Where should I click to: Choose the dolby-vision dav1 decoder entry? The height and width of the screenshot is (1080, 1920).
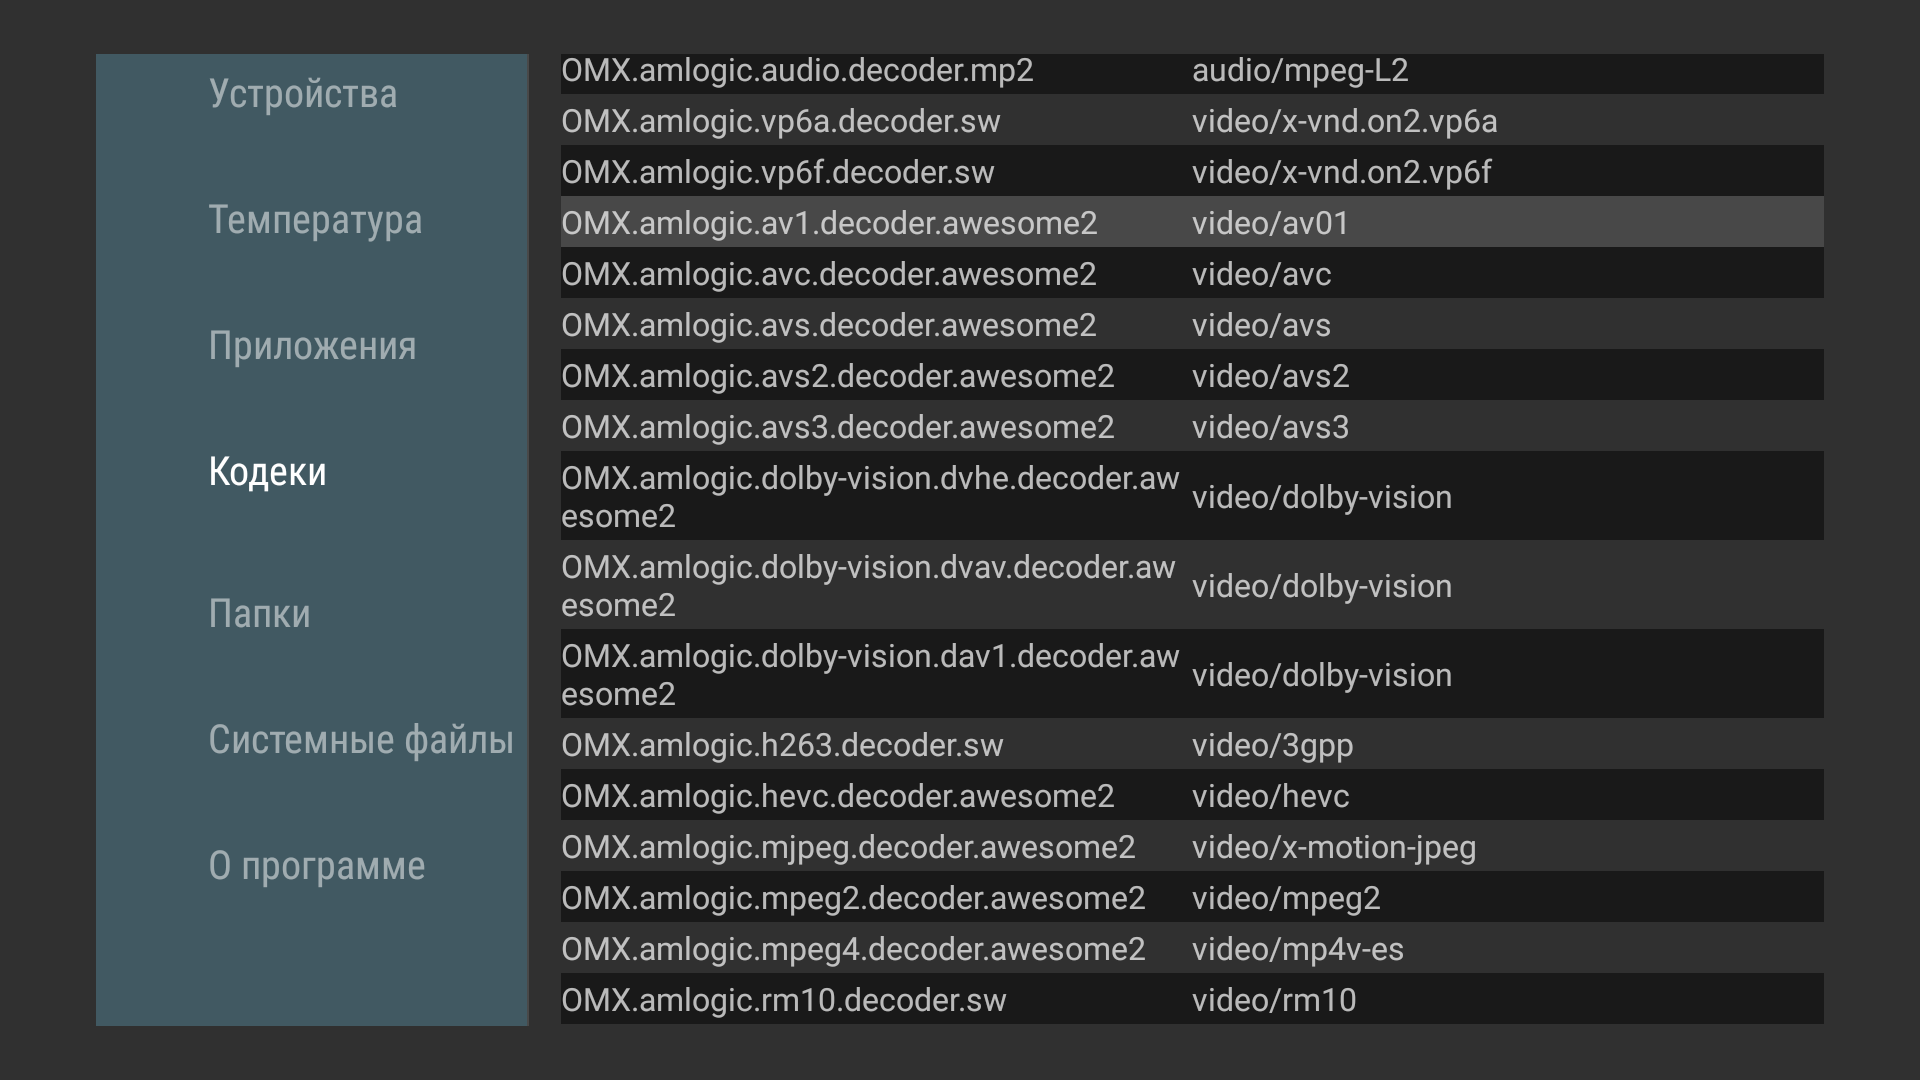tap(1190, 675)
